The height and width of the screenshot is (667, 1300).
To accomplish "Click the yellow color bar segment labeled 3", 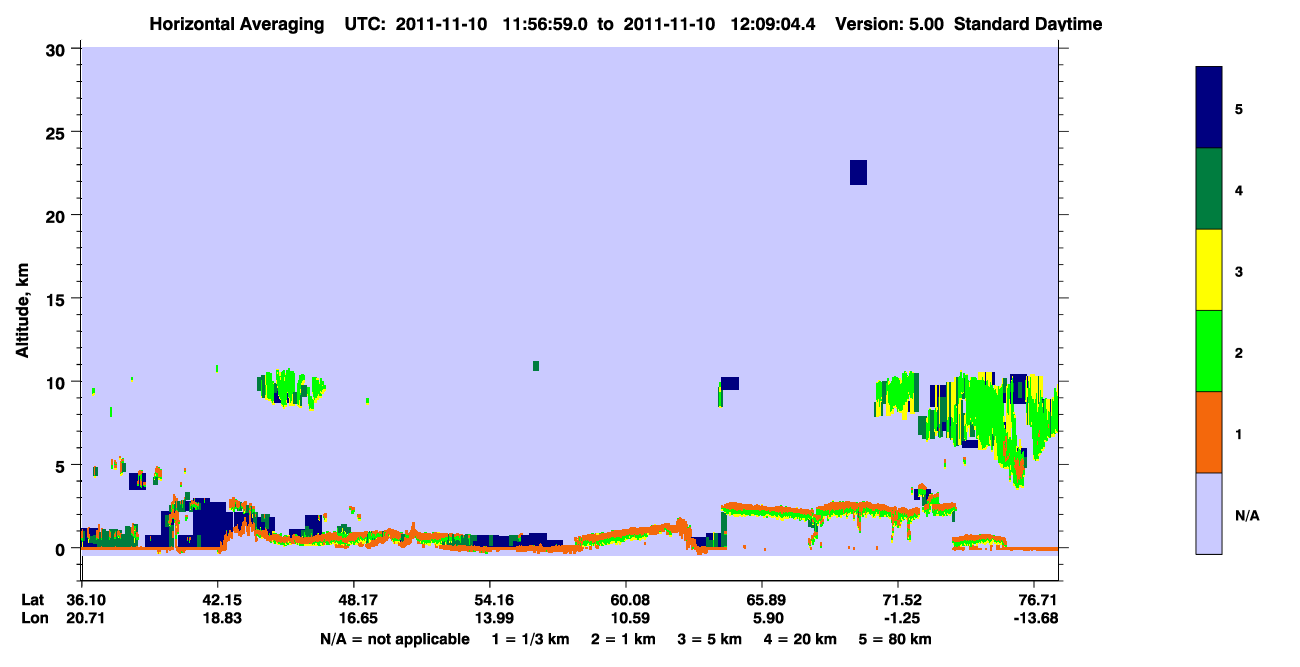I will click(1208, 270).
